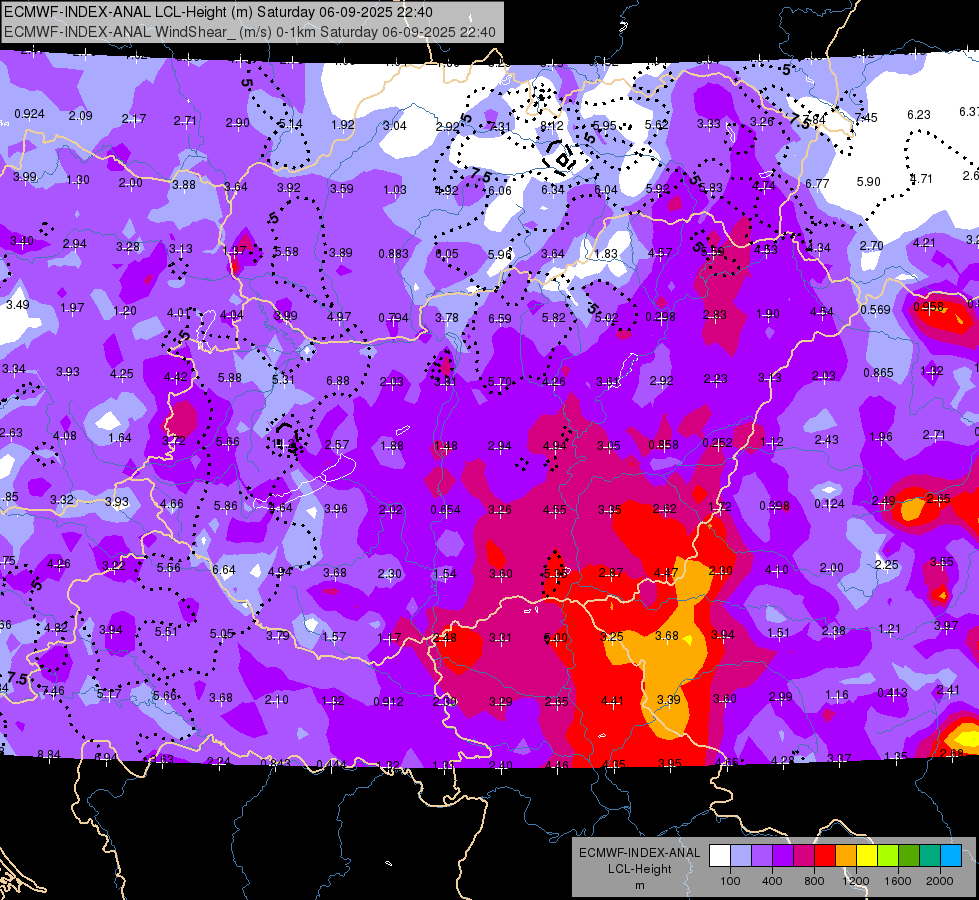
Task: Select the grid value 5.90
Action: pyautogui.click(x=868, y=182)
